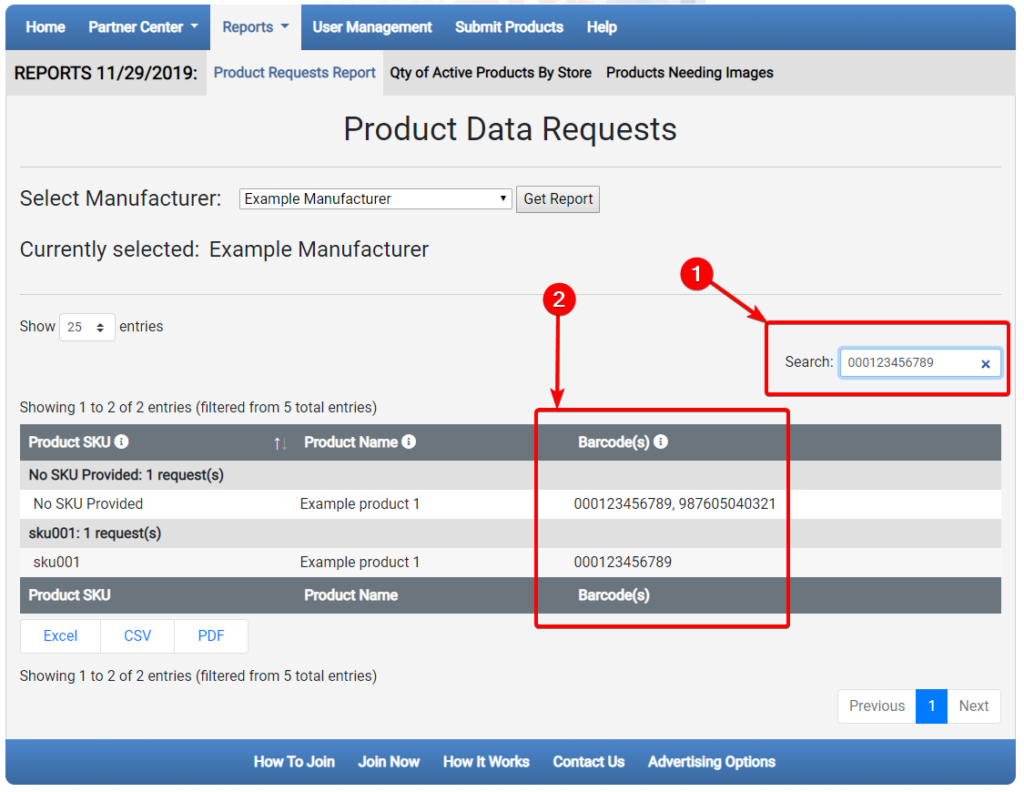Export the table as CSV
1024x792 pixels.
tap(137, 636)
